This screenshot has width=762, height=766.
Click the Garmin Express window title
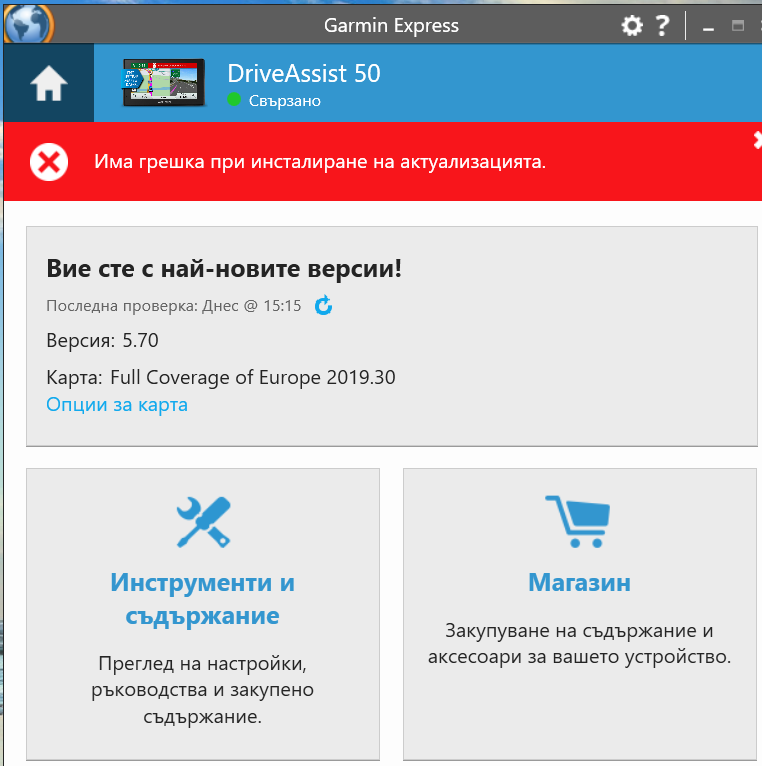tap(391, 25)
